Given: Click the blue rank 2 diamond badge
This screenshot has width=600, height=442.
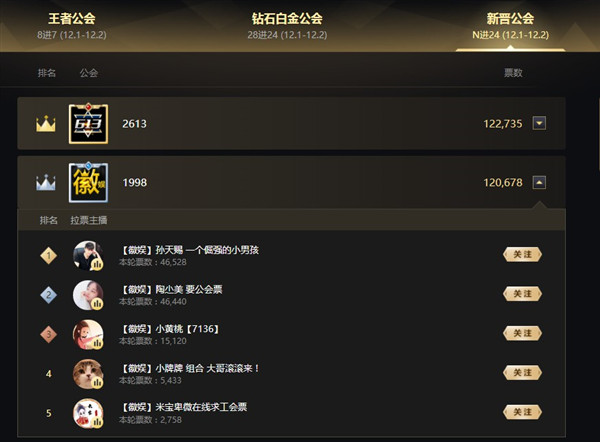Looking at the screenshot, I should (49, 295).
